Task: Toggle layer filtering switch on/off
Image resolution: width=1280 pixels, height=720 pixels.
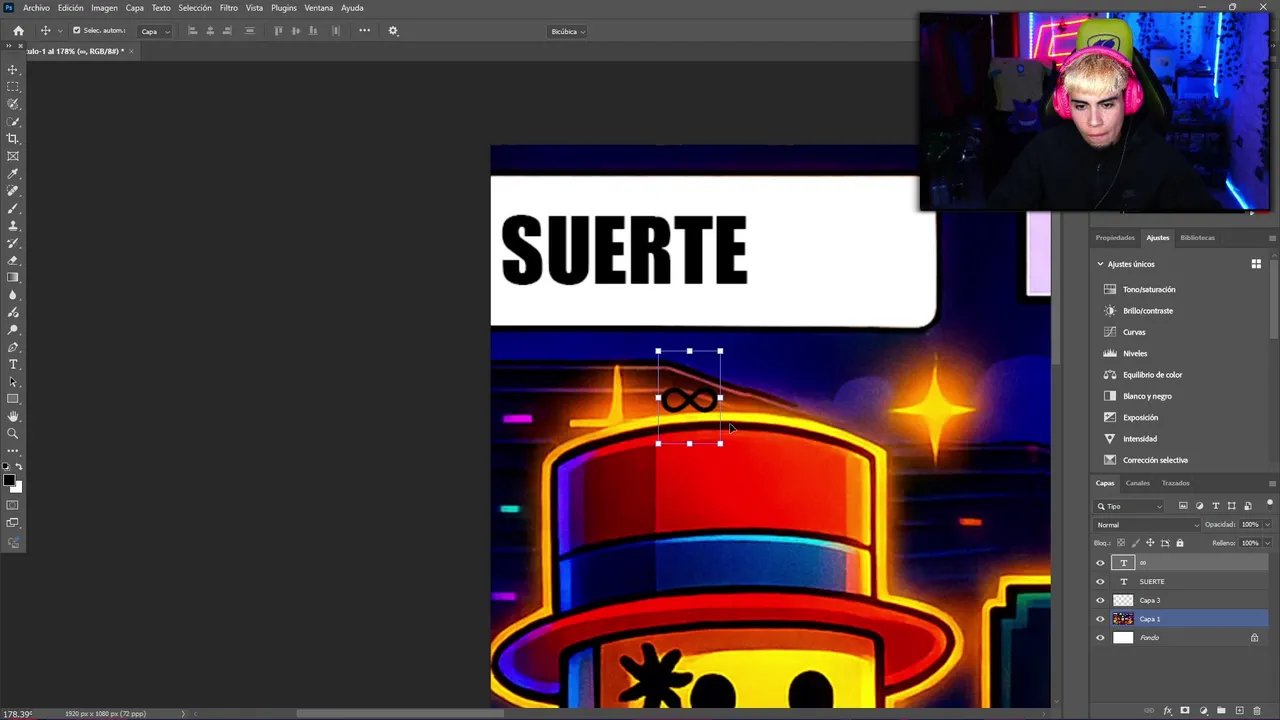Action: pyautogui.click(x=1270, y=505)
